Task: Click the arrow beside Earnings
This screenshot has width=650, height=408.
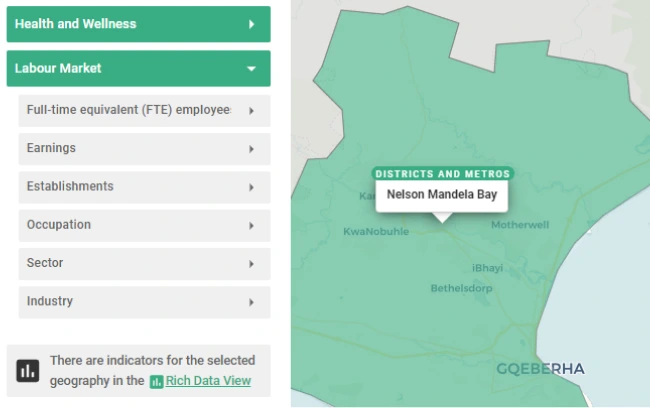Action: [x=251, y=149]
